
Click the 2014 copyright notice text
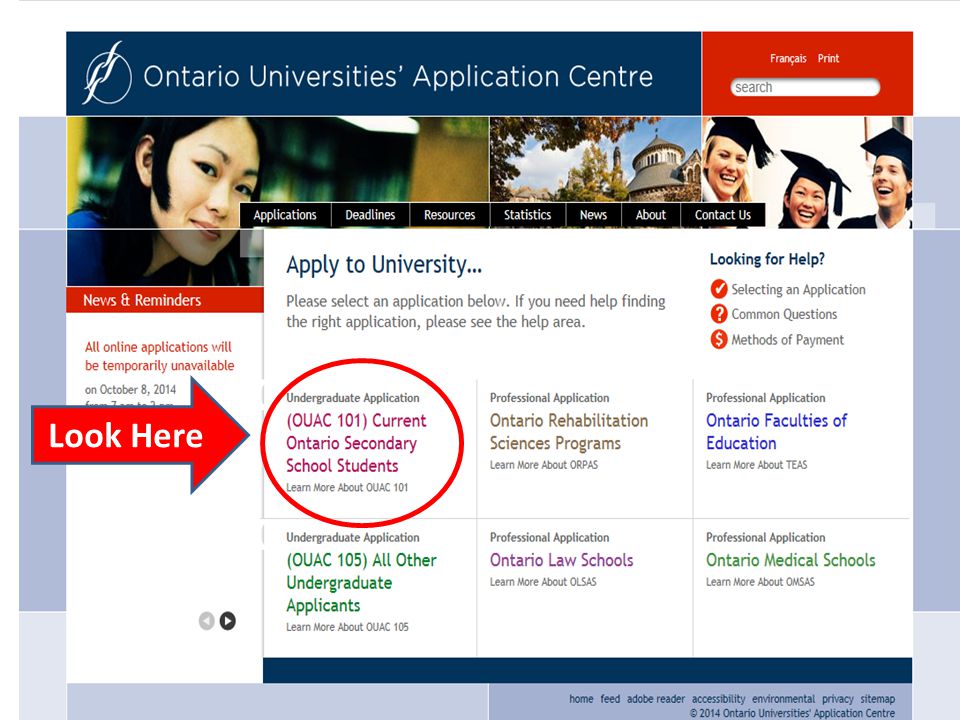[792, 713]
